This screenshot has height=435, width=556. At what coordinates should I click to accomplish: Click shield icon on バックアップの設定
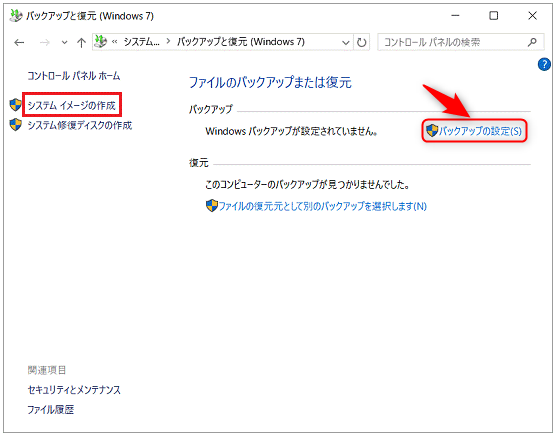tap(432, 131)
